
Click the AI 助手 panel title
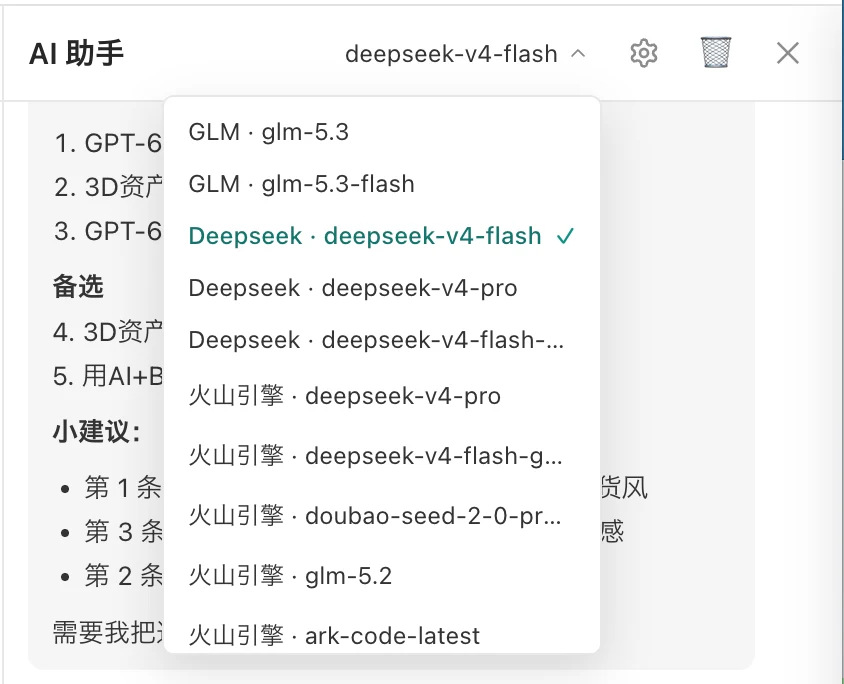pos(76,53)
